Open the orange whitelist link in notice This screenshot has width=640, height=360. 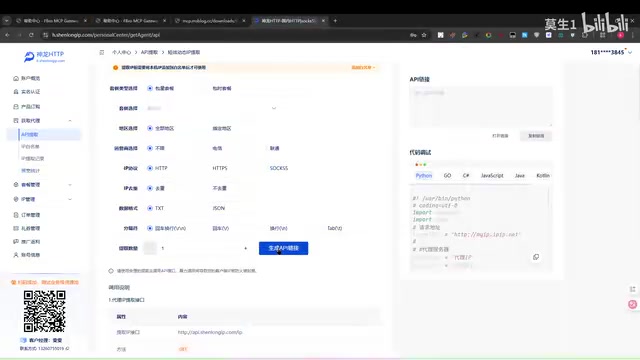pyautogui.click(x=363, y=67)
